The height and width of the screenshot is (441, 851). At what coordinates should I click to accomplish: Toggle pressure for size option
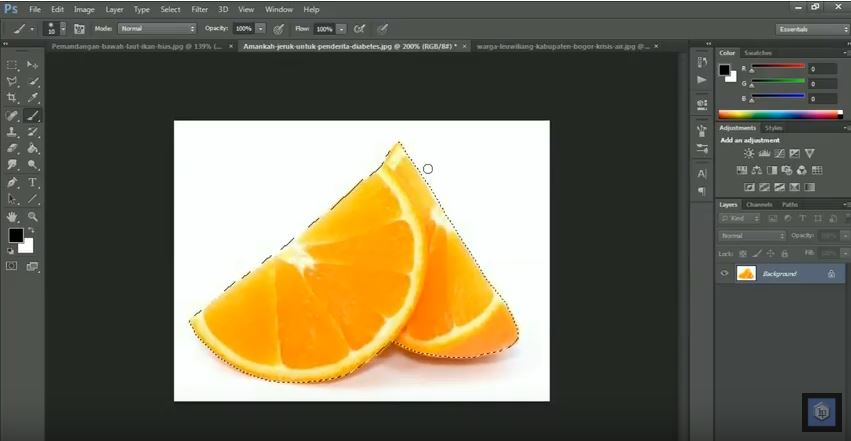[382, 29]
